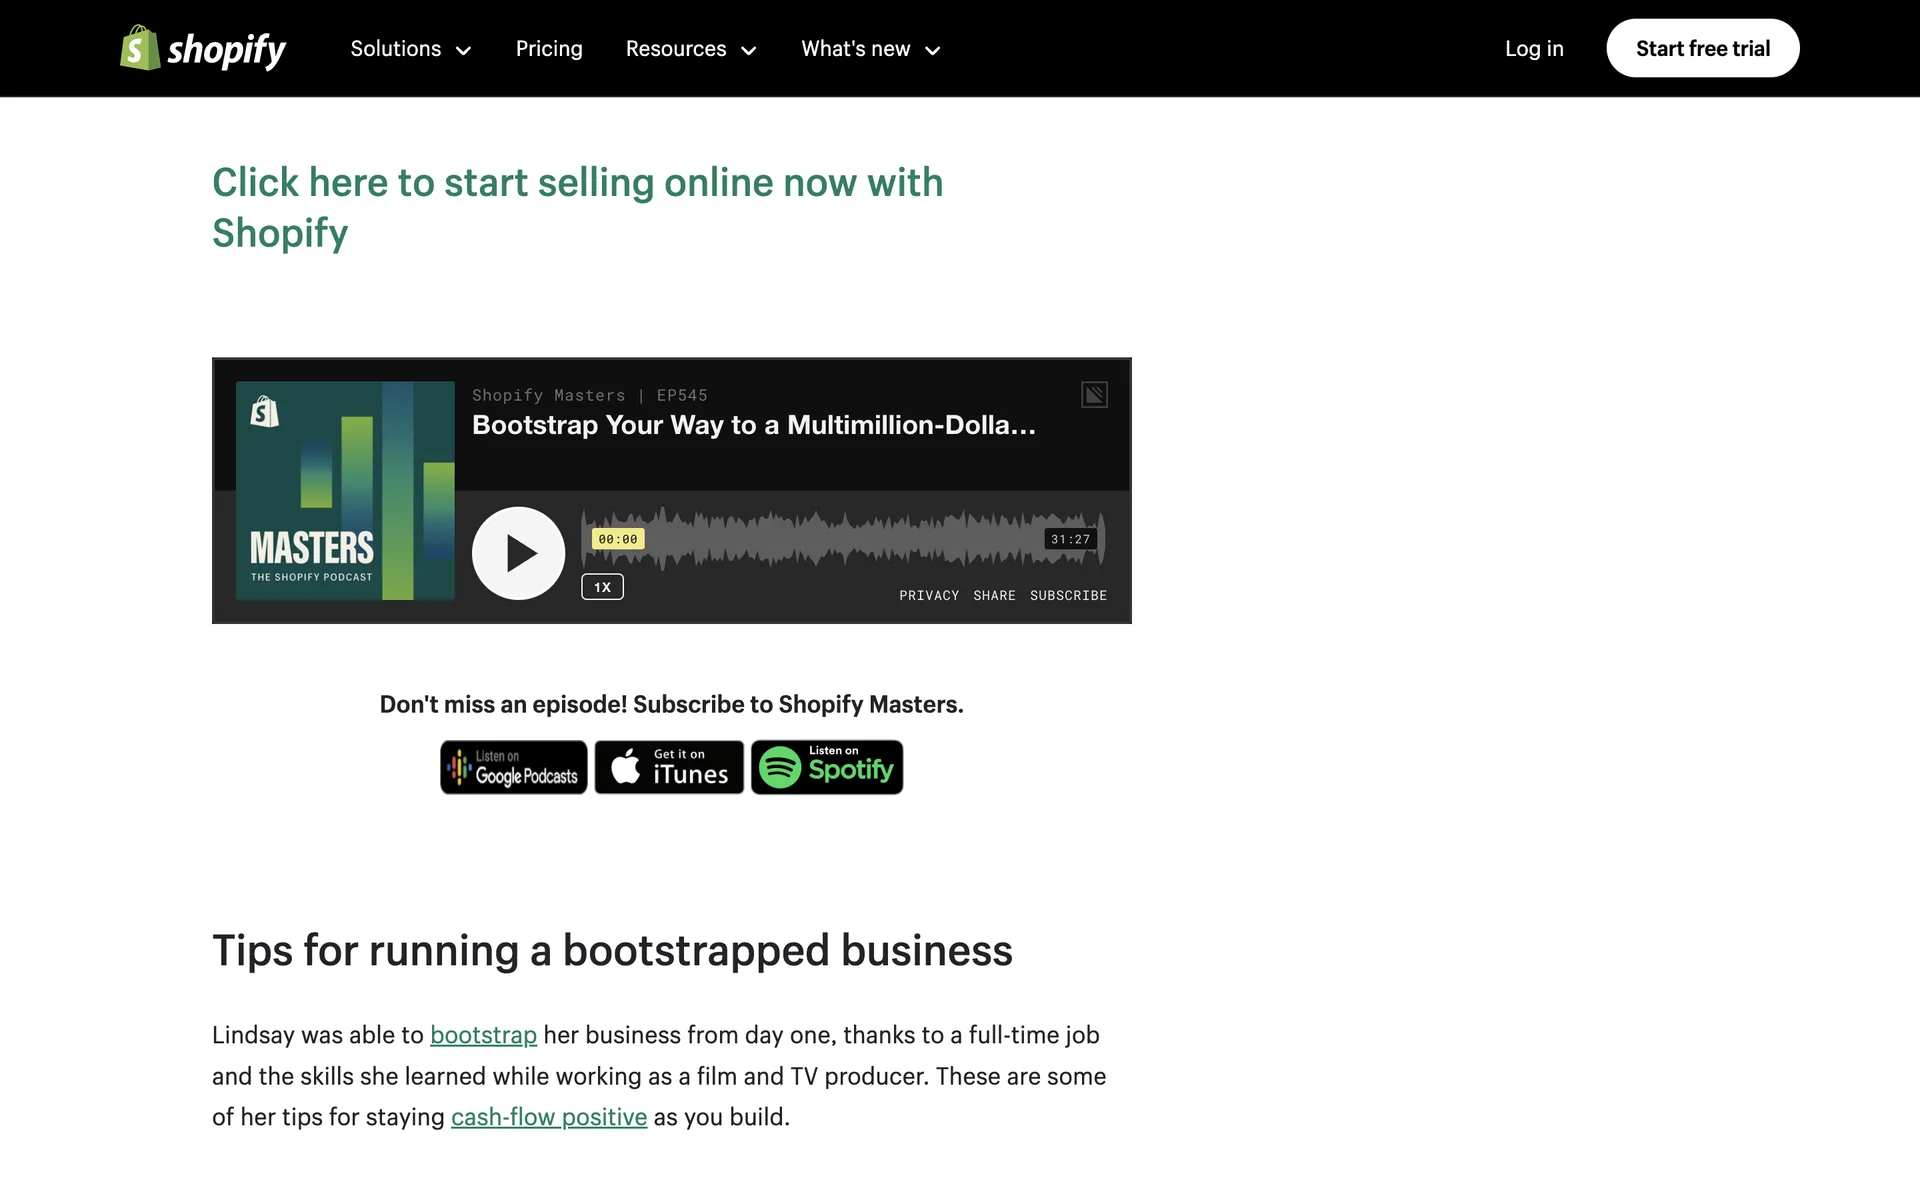Seek within the audio waveform track
The image size is (1920, 1200).
[x=843, y=540]
